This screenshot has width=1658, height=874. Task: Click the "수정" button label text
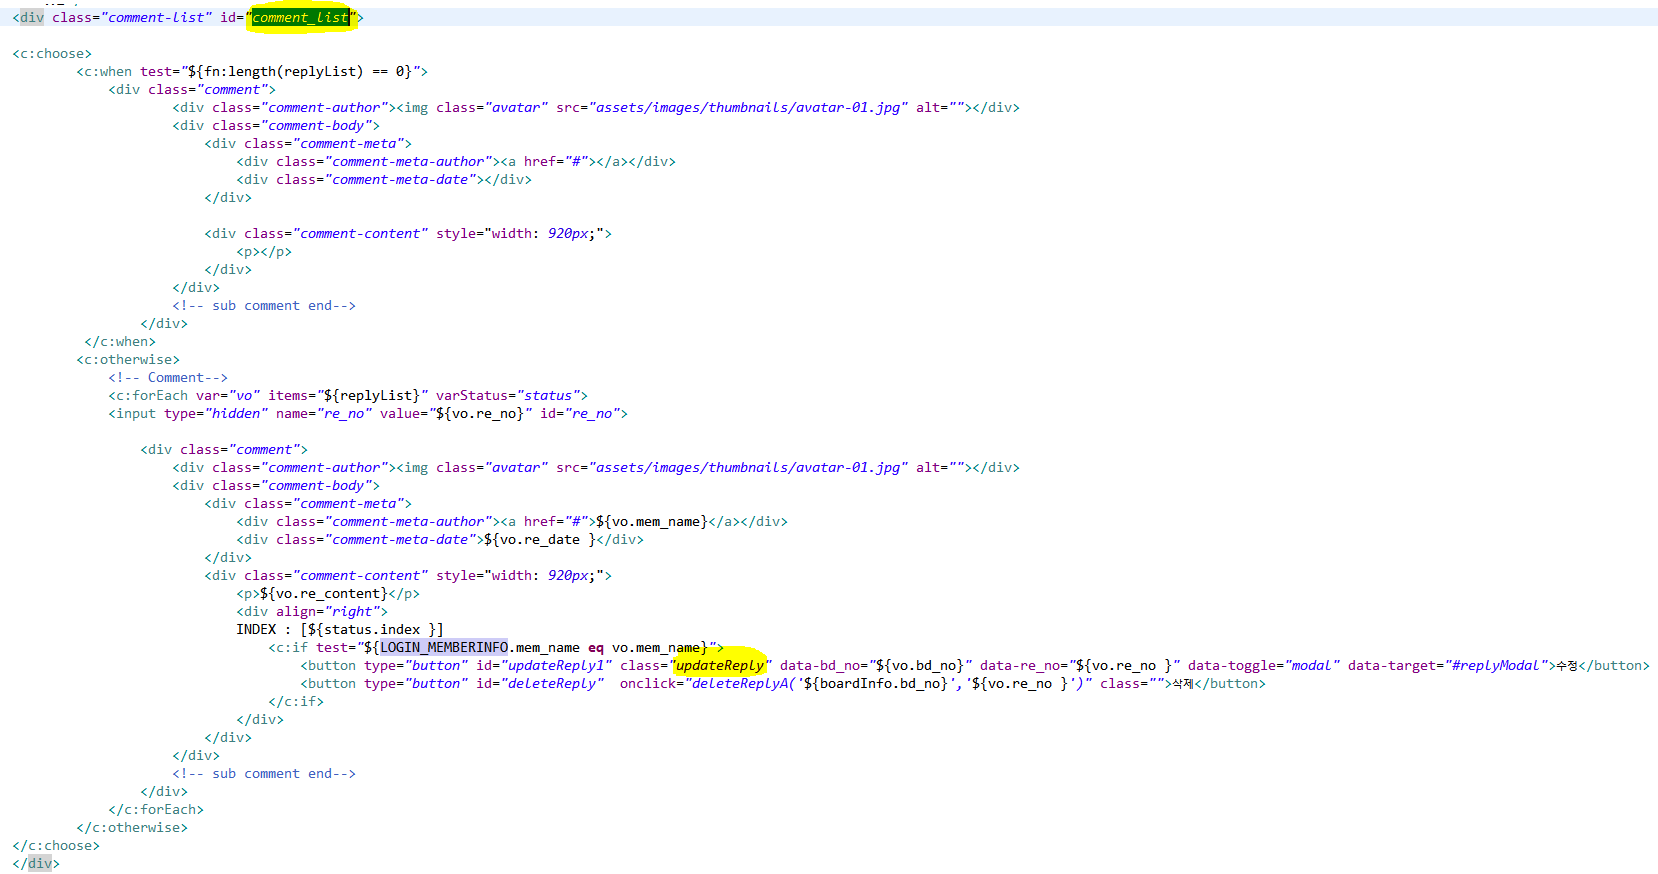[x=1567, y=666]
